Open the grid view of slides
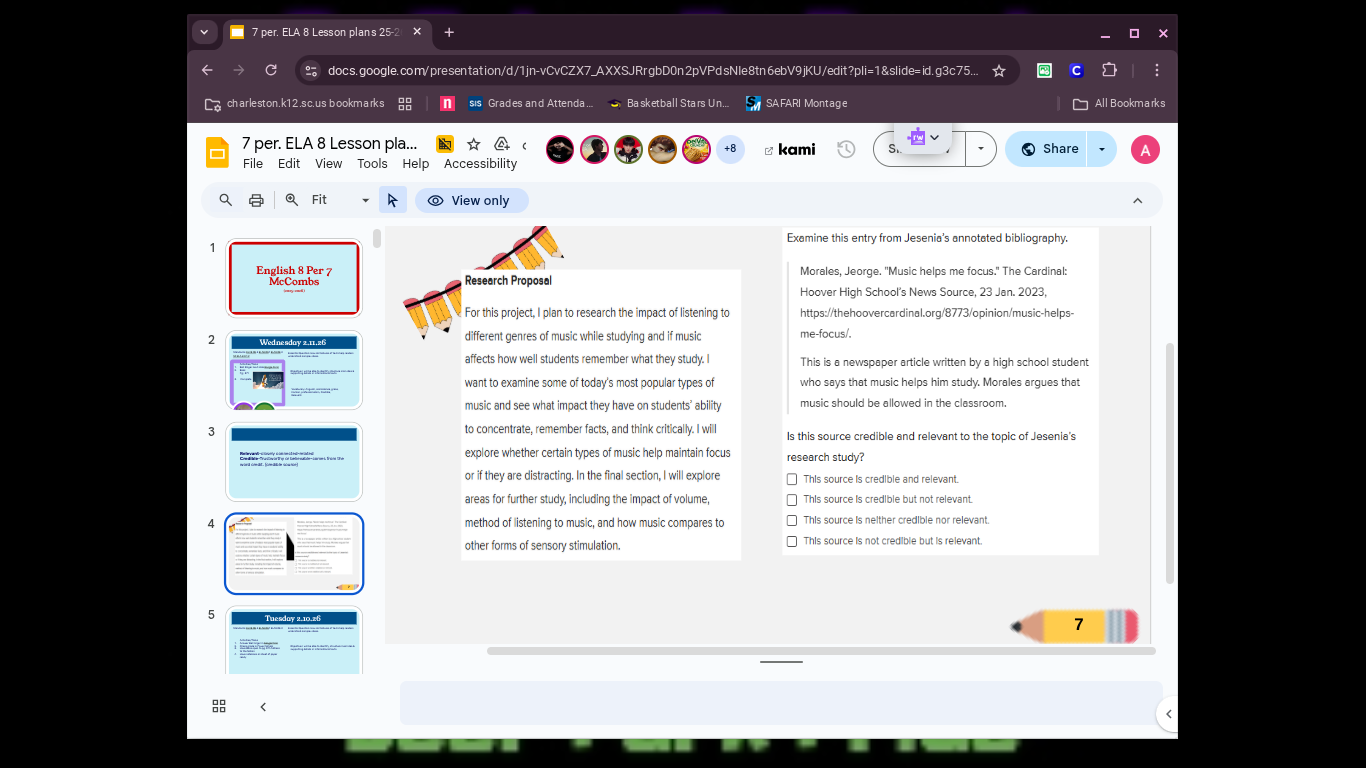The width and height of the screenshot is (1366, 768). (218, 706)
